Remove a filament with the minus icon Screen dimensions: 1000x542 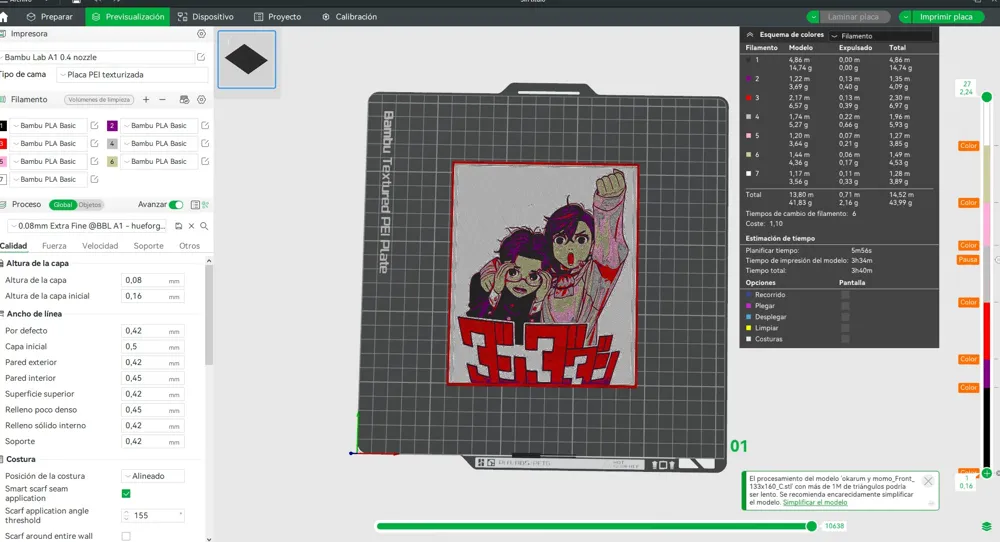(163, 100)
